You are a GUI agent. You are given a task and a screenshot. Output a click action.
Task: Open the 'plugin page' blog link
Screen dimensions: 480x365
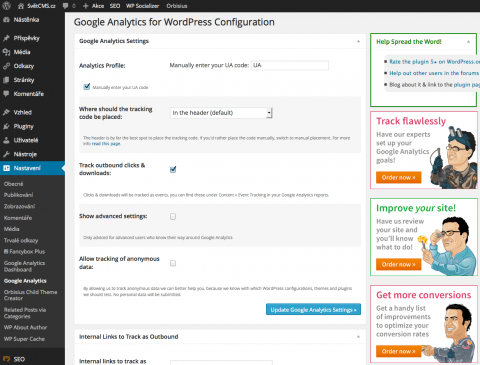[467, 85]
